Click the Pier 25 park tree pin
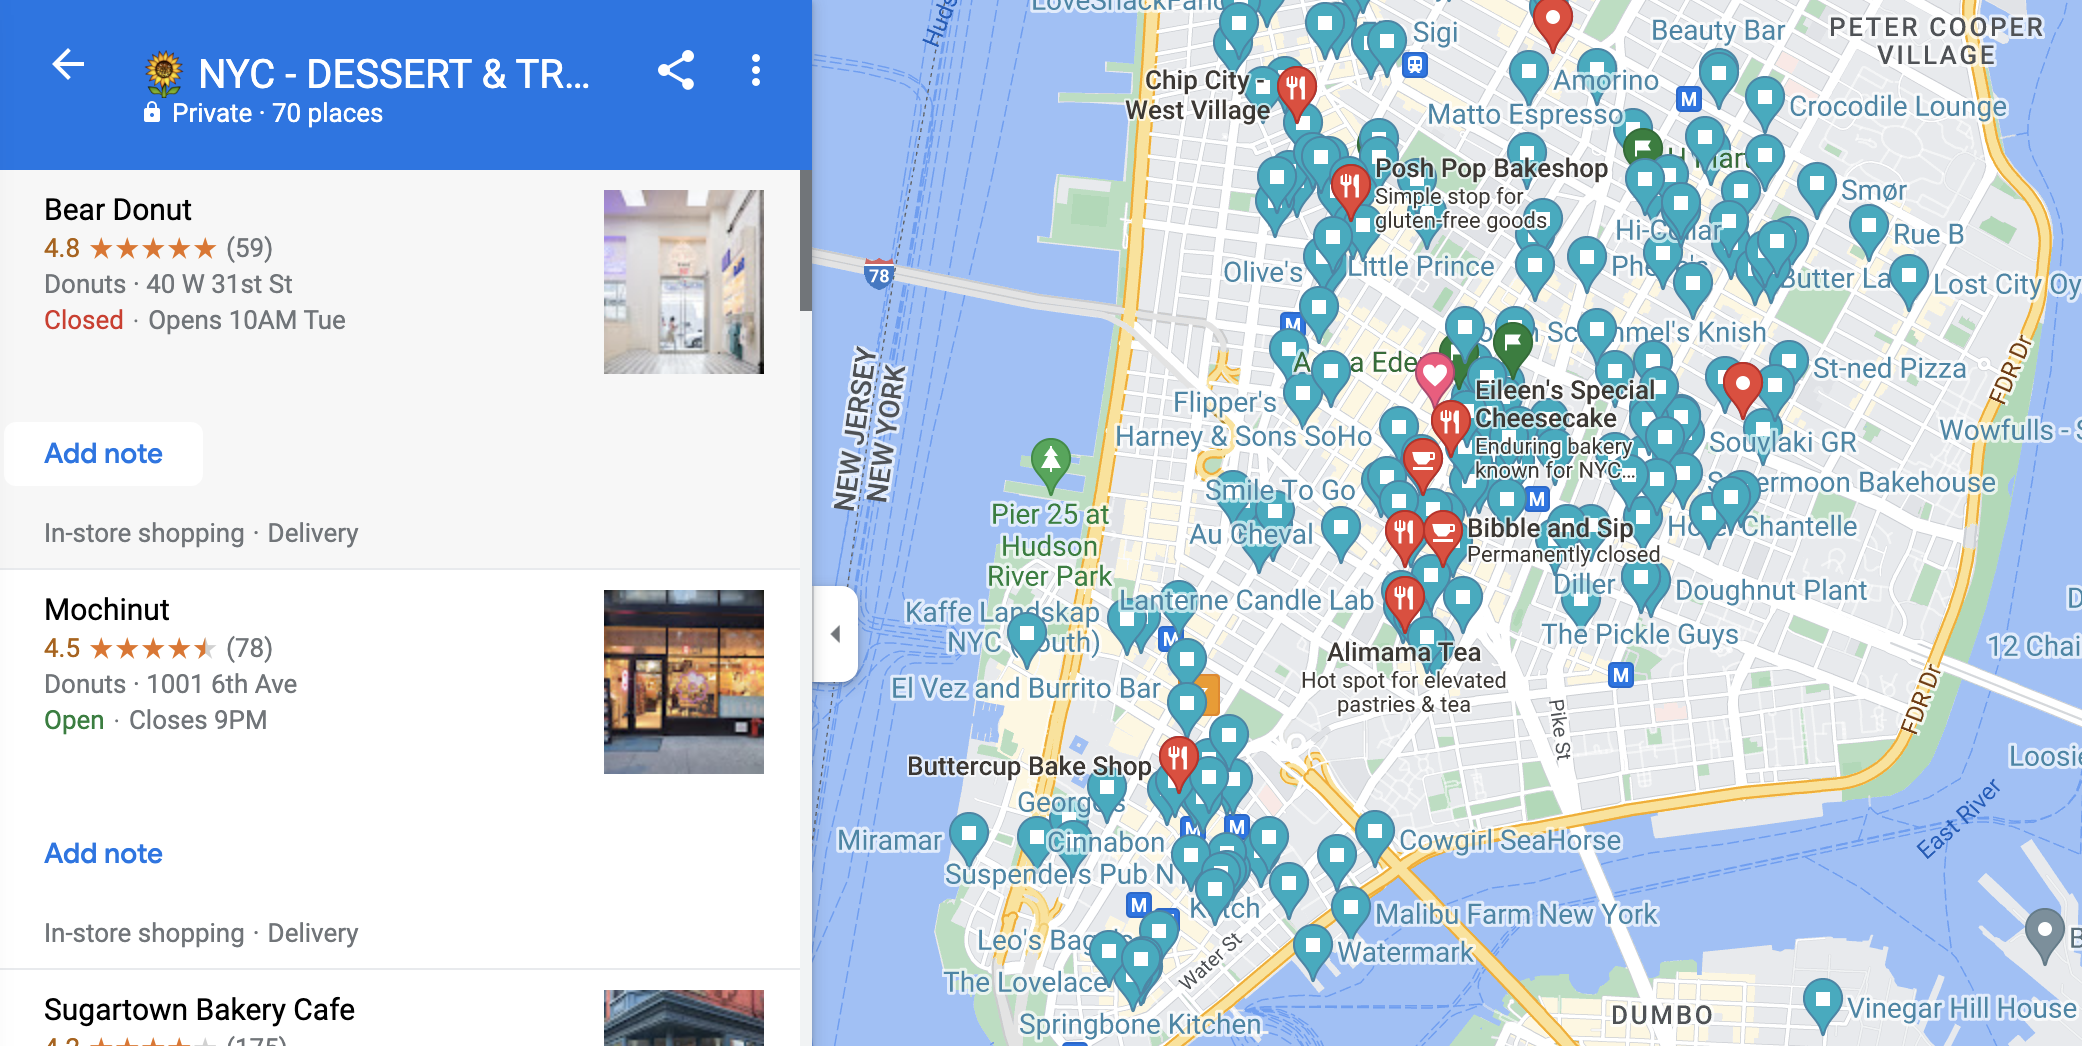 tap(1051, 462)
